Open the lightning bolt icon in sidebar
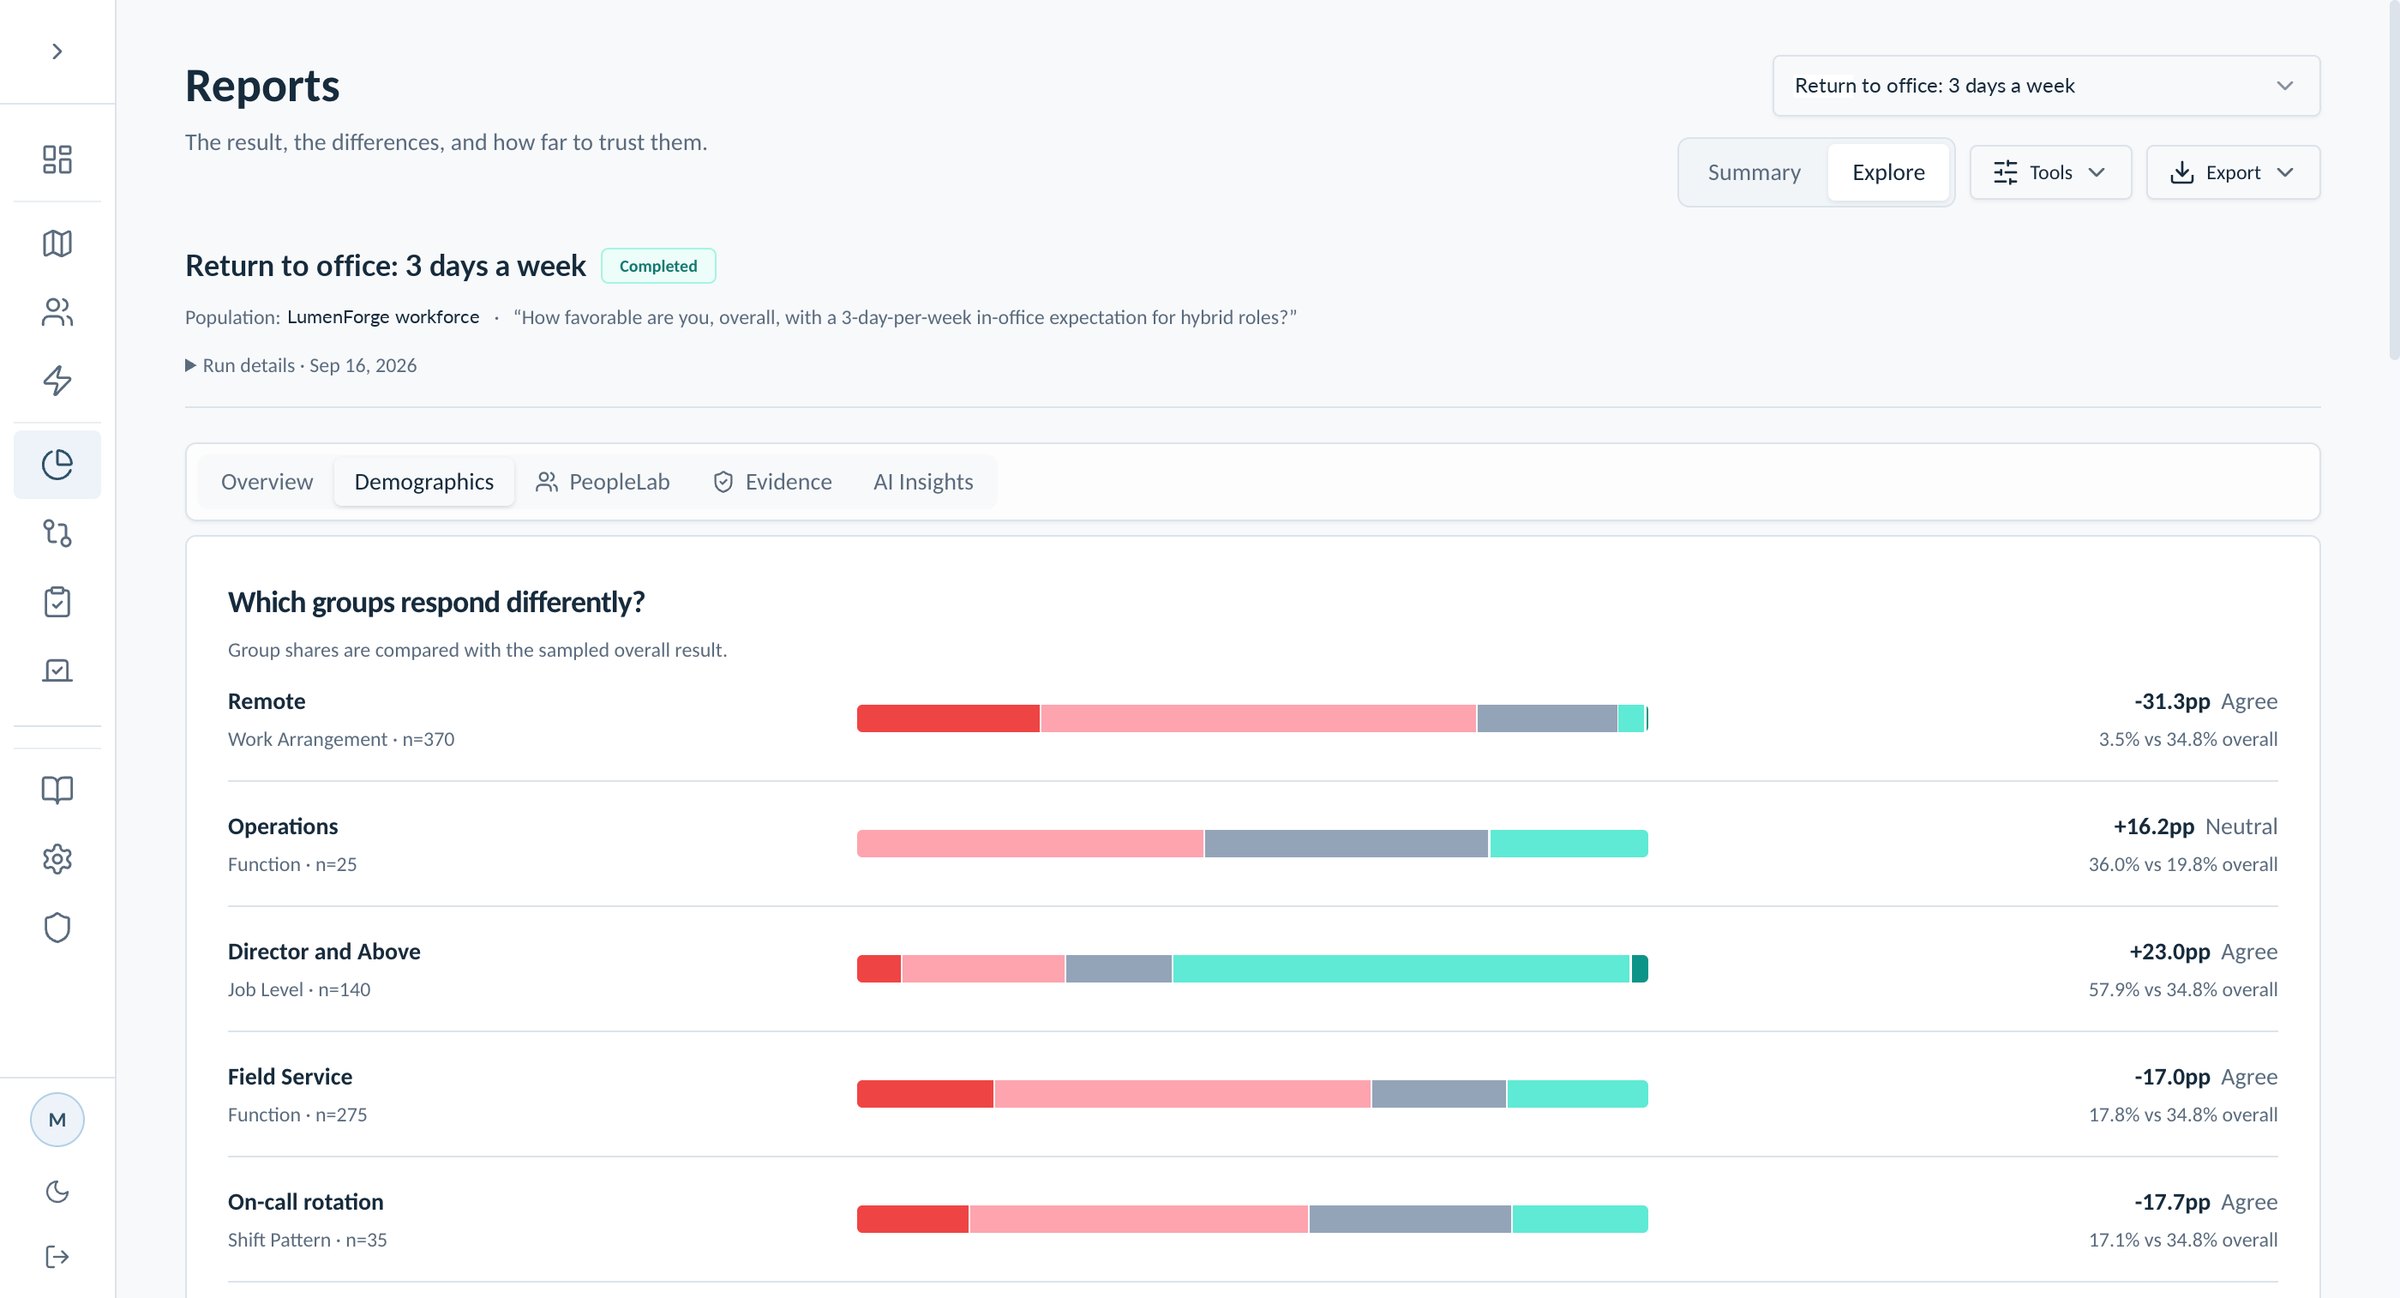Image resolution: width=2400 pixels, height=1298 pixels. 57,380
